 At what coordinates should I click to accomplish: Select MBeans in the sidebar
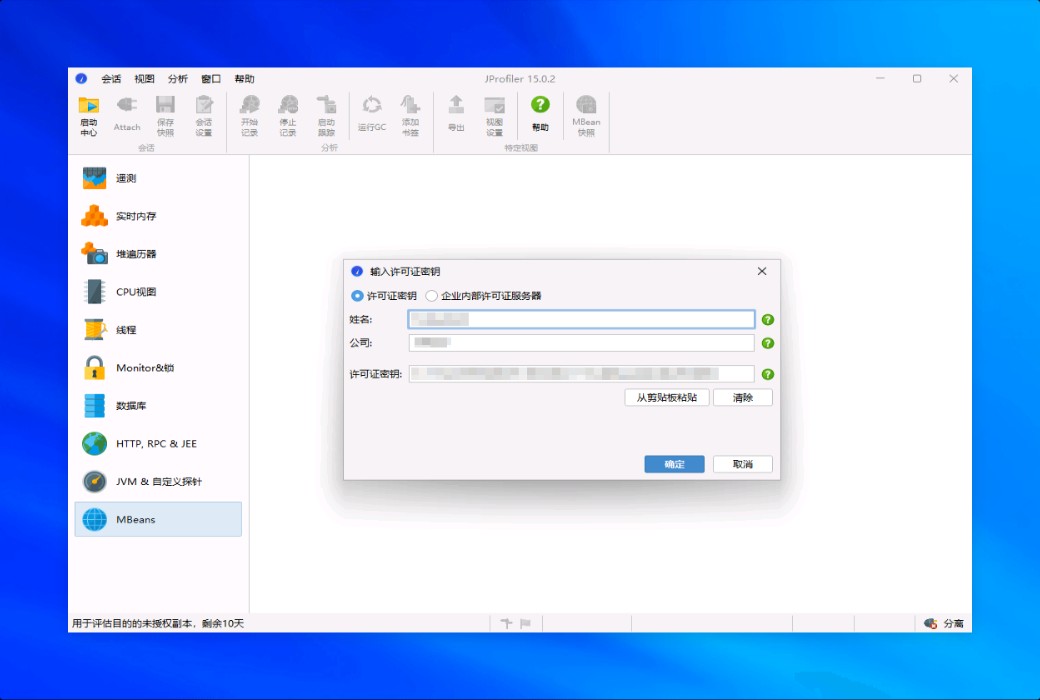click(159, 519)
